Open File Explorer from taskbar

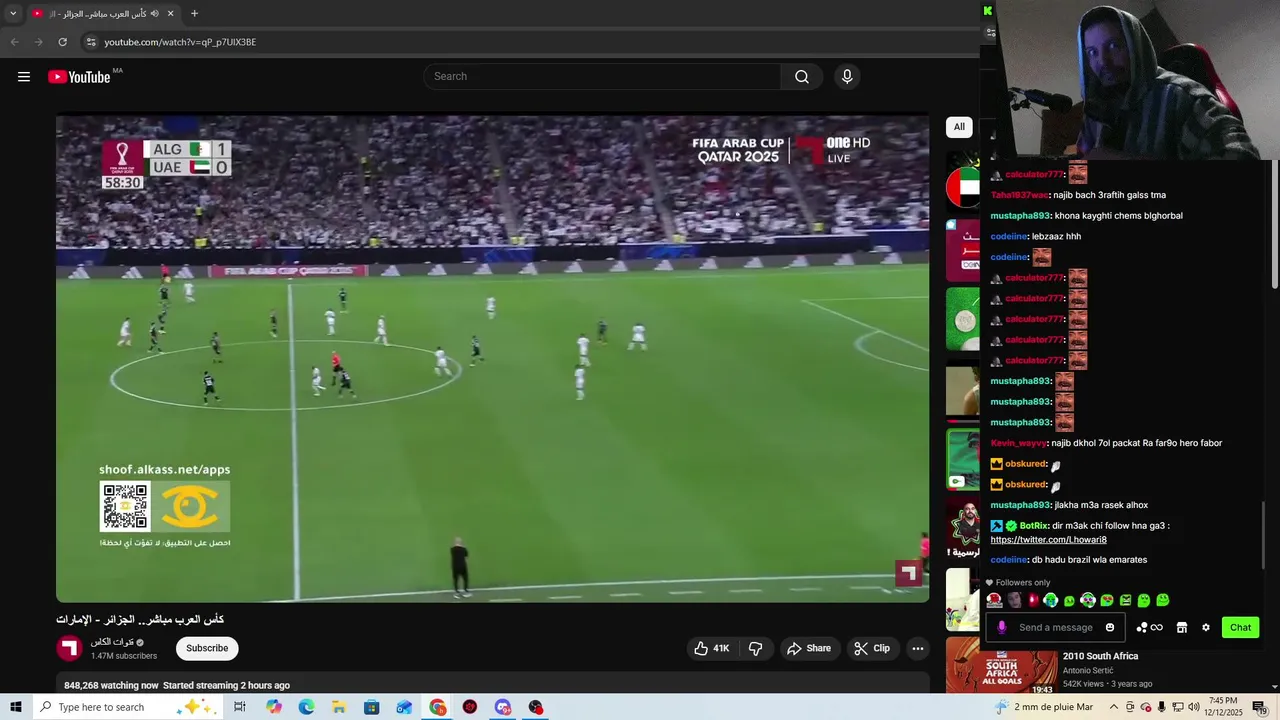[339, 707]
